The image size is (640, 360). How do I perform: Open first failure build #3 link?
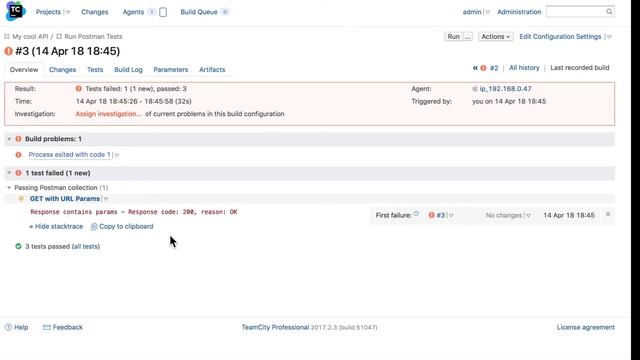coord(440,216)
